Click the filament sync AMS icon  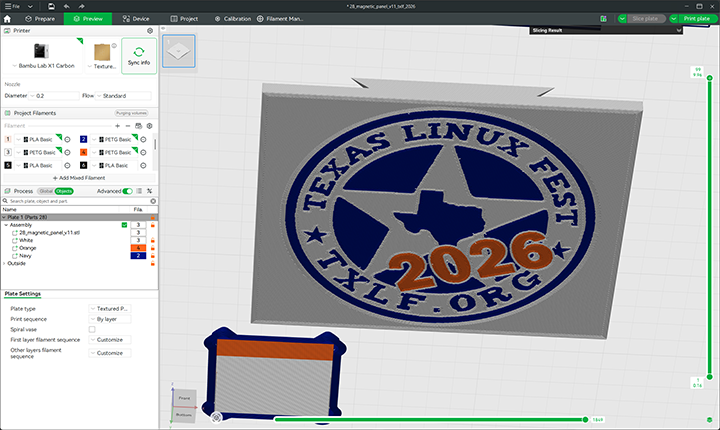click(x=138, y=126)
